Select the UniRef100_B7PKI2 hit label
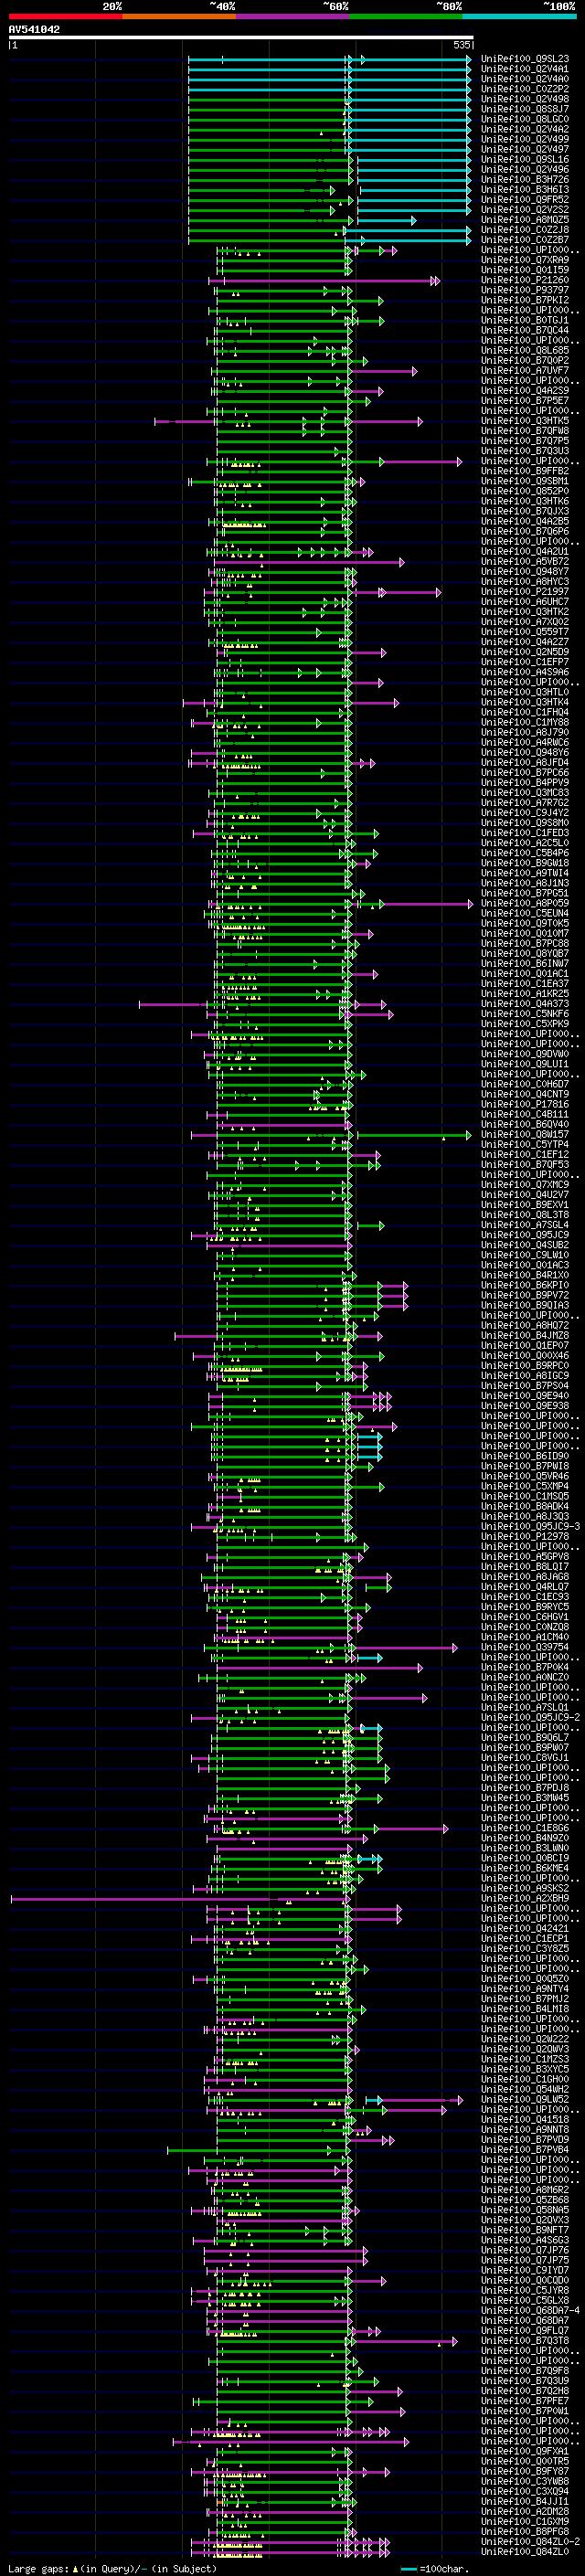 pos(525,300)
